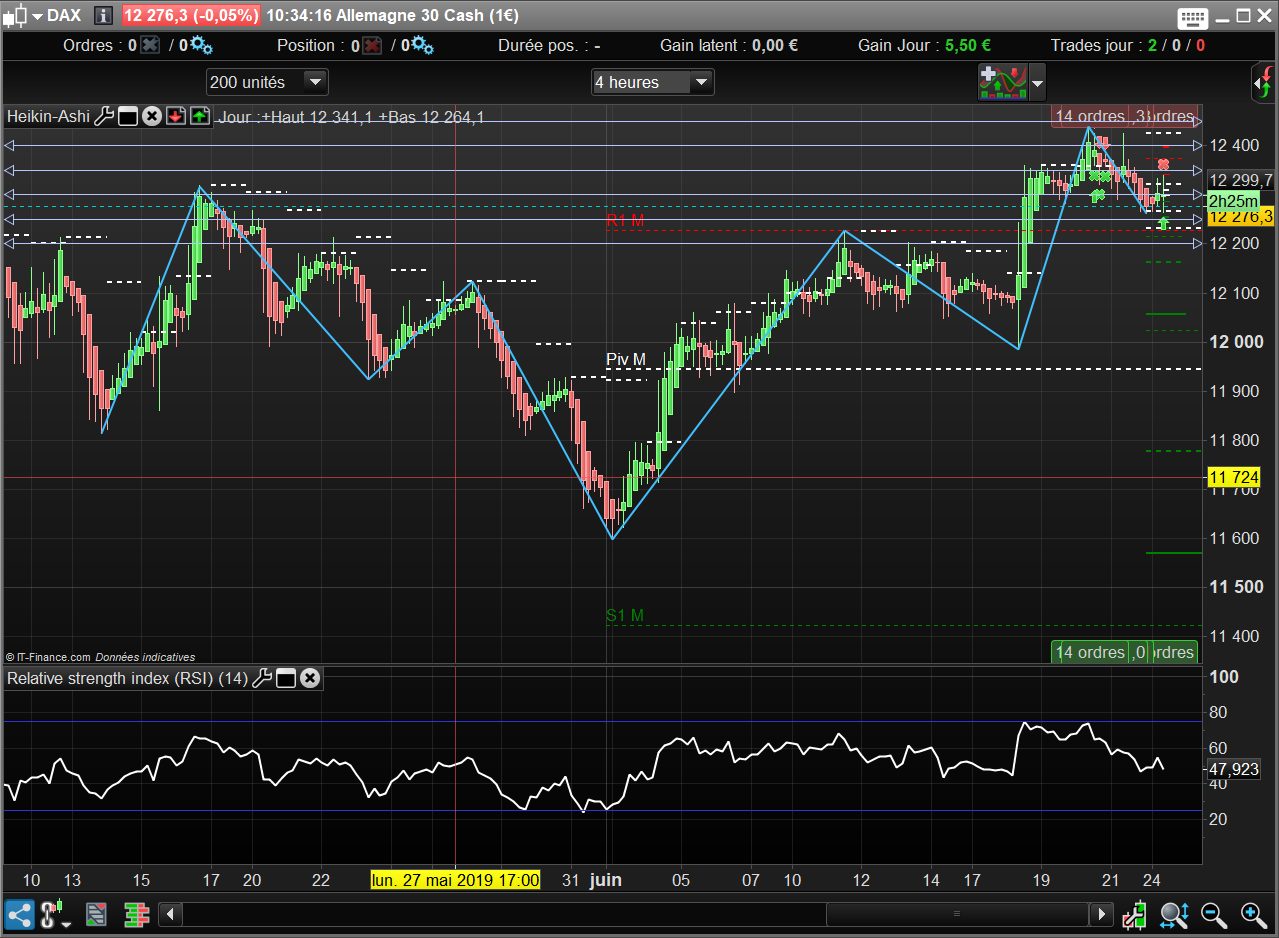Click the price scale candlestick icon bottom right
Viewport: 1279px width, 938px height.
(x=1134, y=913)
